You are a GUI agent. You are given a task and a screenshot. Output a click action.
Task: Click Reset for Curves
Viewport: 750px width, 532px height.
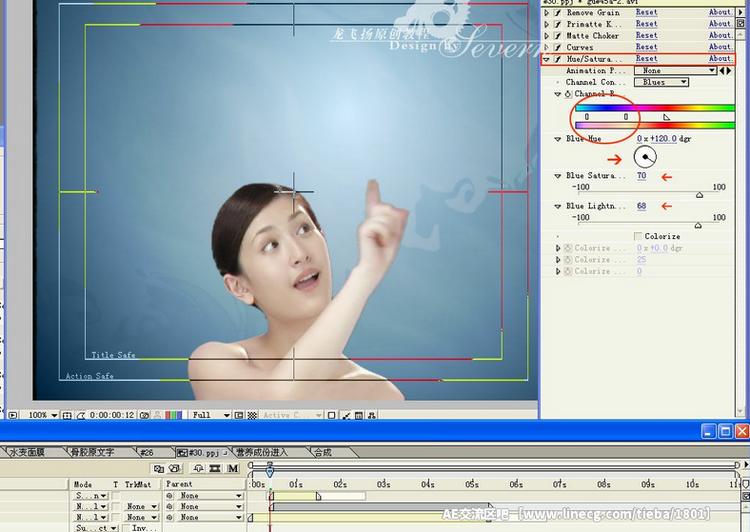(x=646, y=47)
